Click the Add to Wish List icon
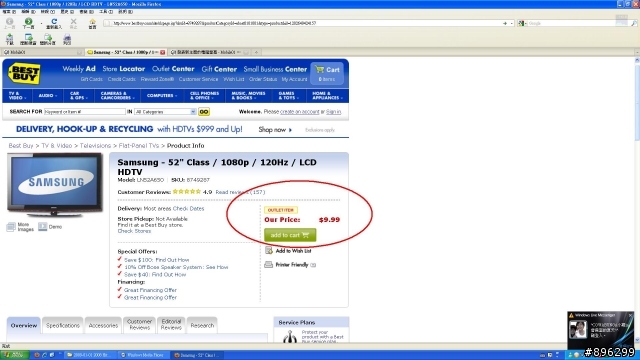This screenshot has height=360, width=640. [269, 251]
